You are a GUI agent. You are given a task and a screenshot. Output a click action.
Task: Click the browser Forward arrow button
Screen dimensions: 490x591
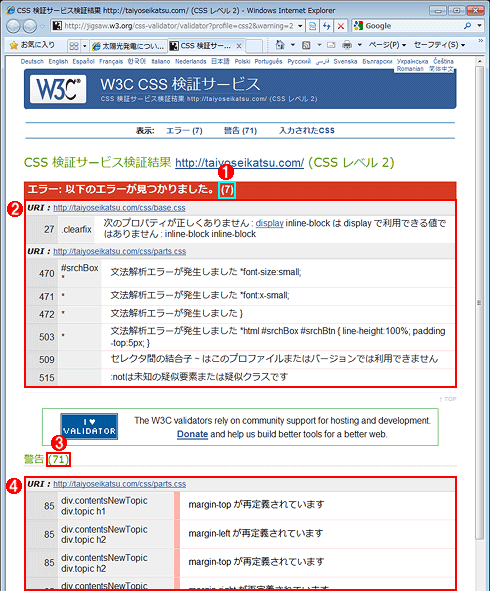[x=30, y=26]
